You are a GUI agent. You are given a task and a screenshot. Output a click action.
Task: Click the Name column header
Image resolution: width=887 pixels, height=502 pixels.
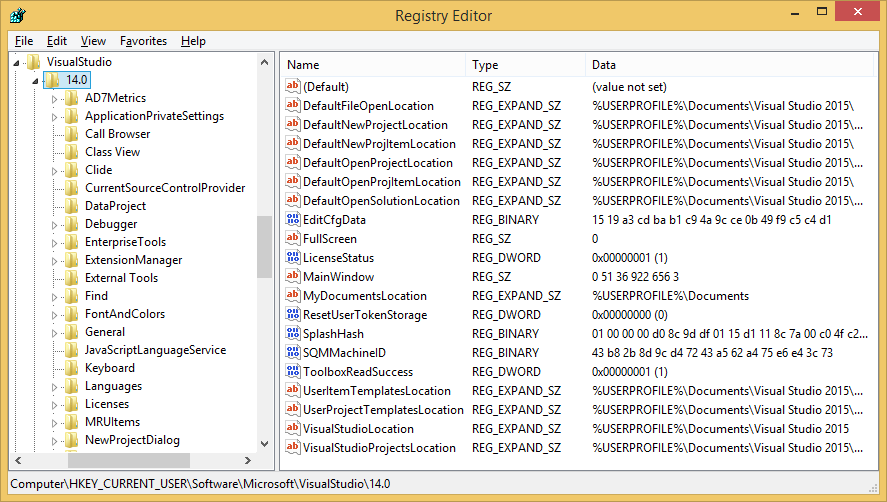373,65
